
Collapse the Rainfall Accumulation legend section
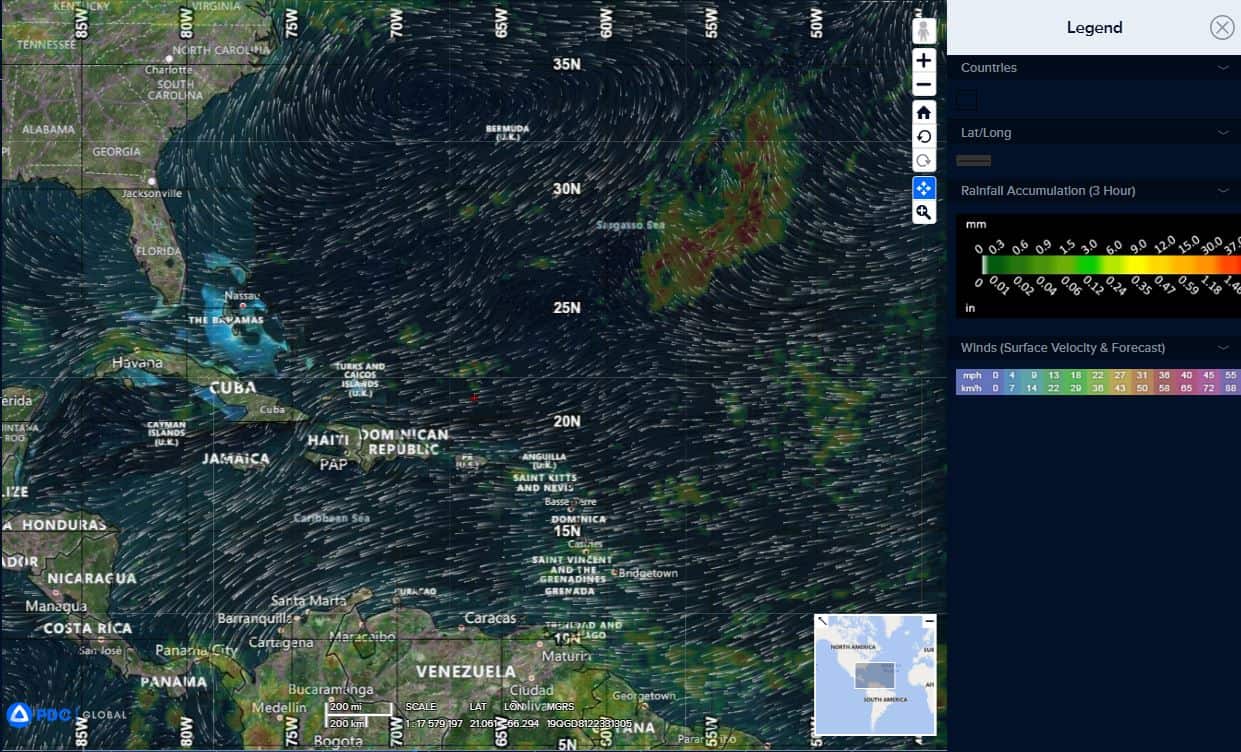click(1222, 191)
